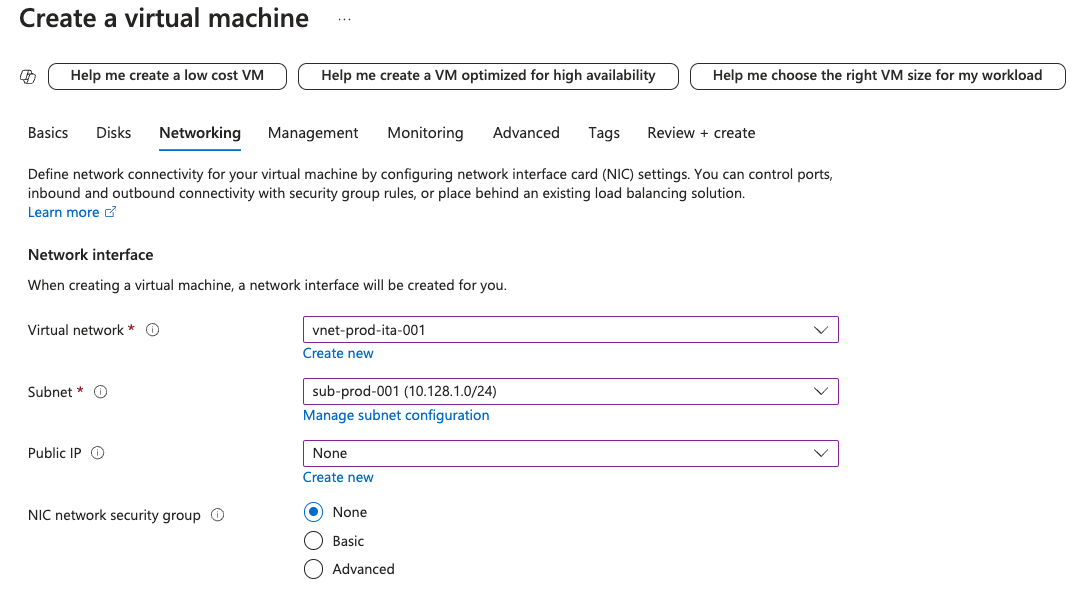Click Create new under Public IP
This screenshot has height=590, width=1089.
pyautogui.click(x=338, y=477)
